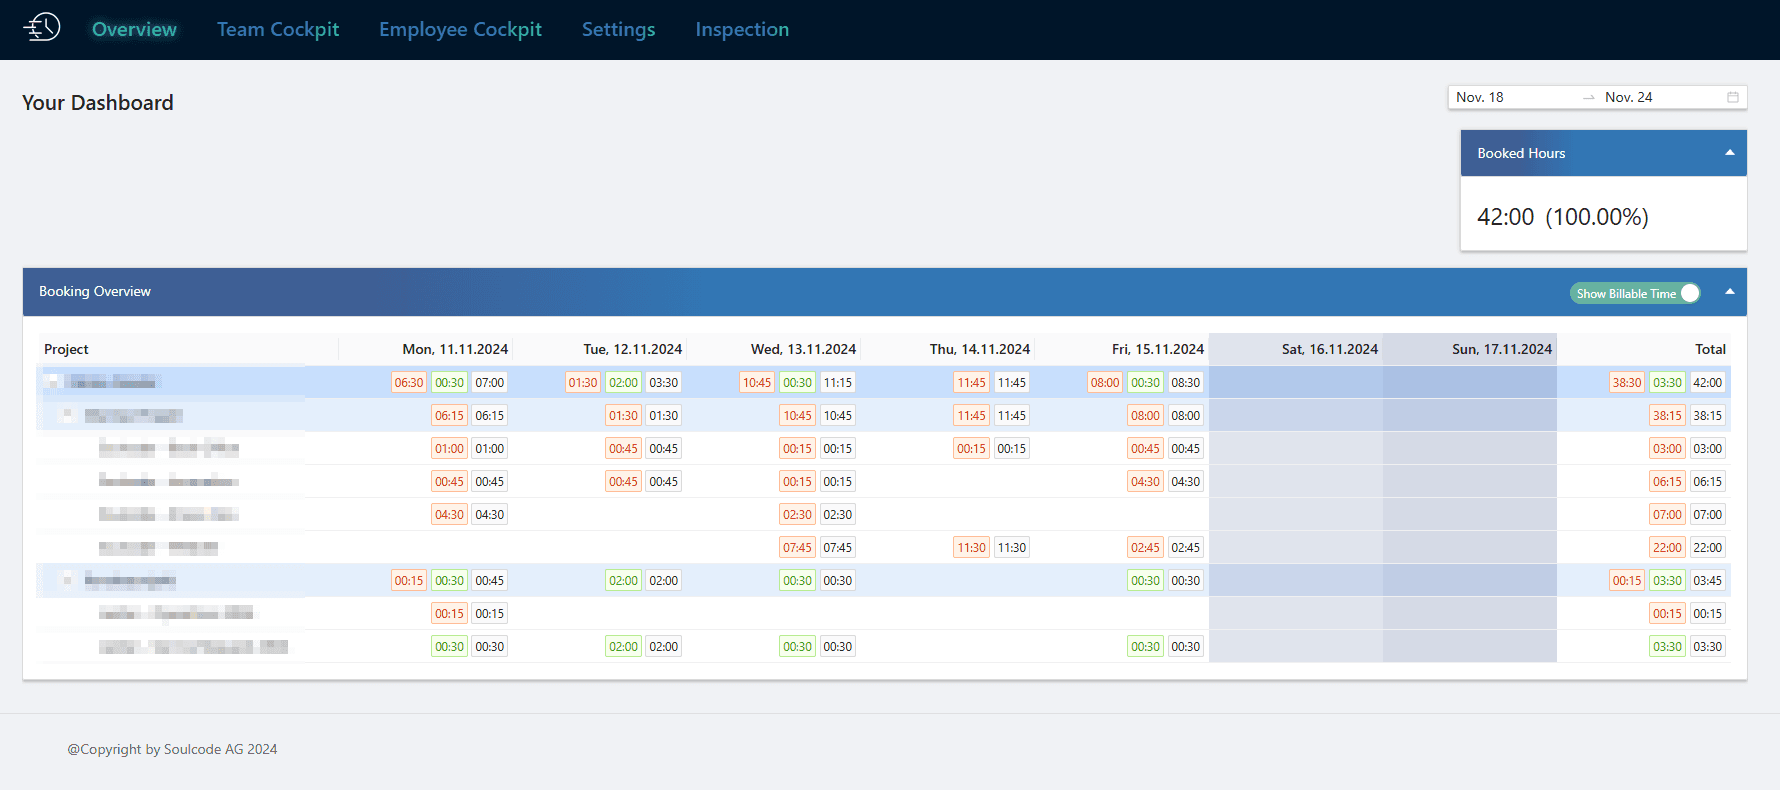Open the Overview tab
Image resolution: width=1780 pixels, height=790 pixels.
tap(134, 30)
